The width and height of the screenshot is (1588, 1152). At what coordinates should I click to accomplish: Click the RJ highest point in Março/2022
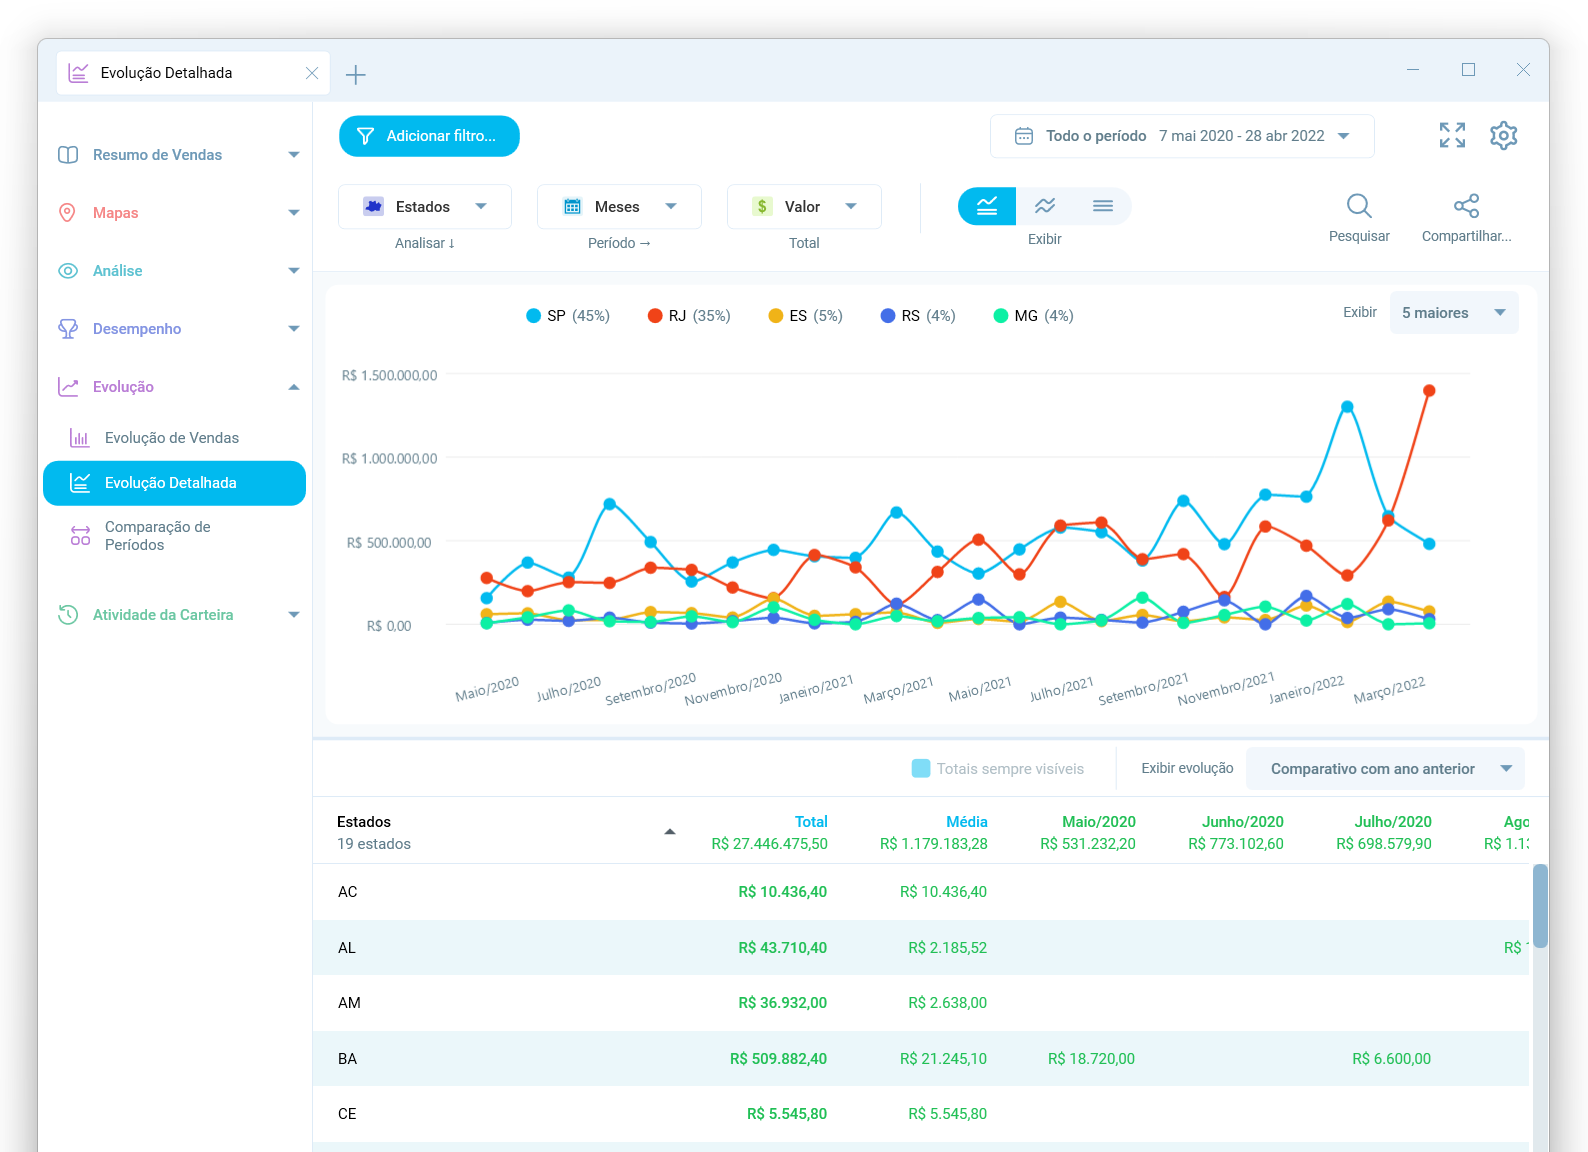point(1429,391)
